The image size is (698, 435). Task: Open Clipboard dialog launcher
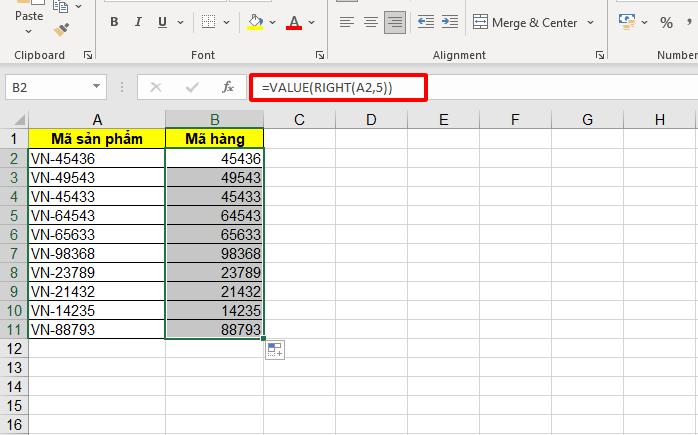(x=88, y=55)
